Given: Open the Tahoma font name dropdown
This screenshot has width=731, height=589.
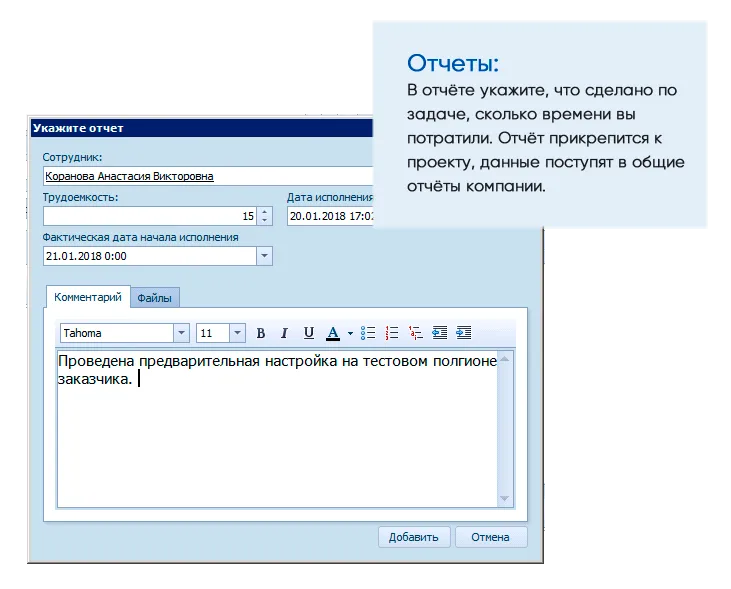Looking at the screenshot, I should 181,333.
